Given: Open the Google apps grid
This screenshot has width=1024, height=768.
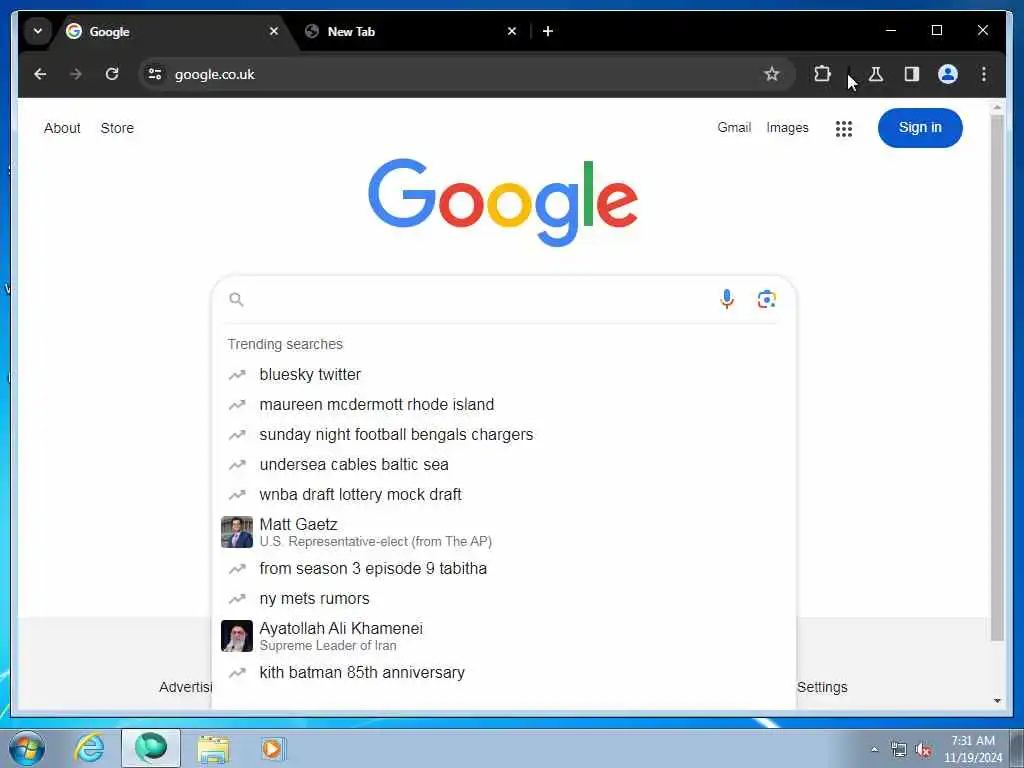Looking at the screenshot, I should point(844,129).
